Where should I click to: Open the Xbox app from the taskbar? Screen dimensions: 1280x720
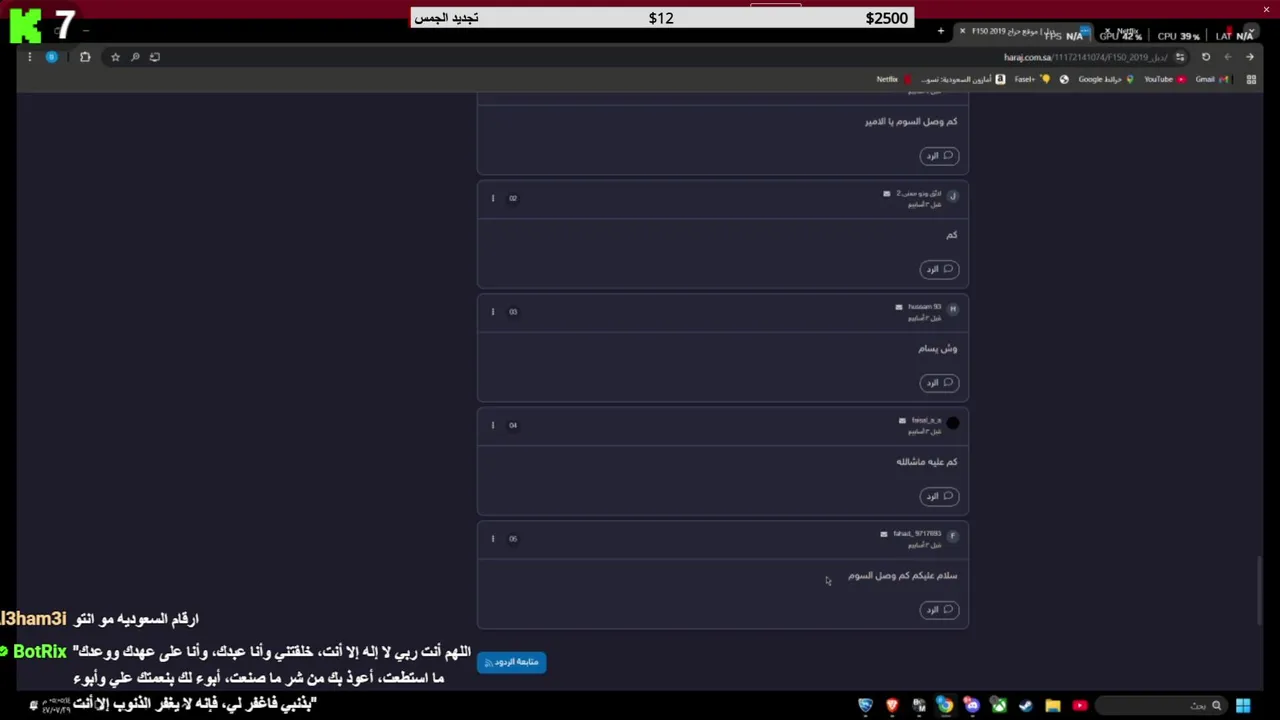pos(998,706)
